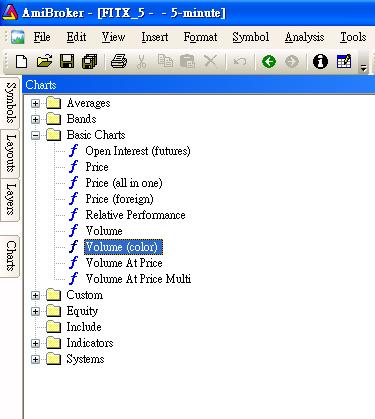
Task: Open the Format menu
Action: click(200, 37)
